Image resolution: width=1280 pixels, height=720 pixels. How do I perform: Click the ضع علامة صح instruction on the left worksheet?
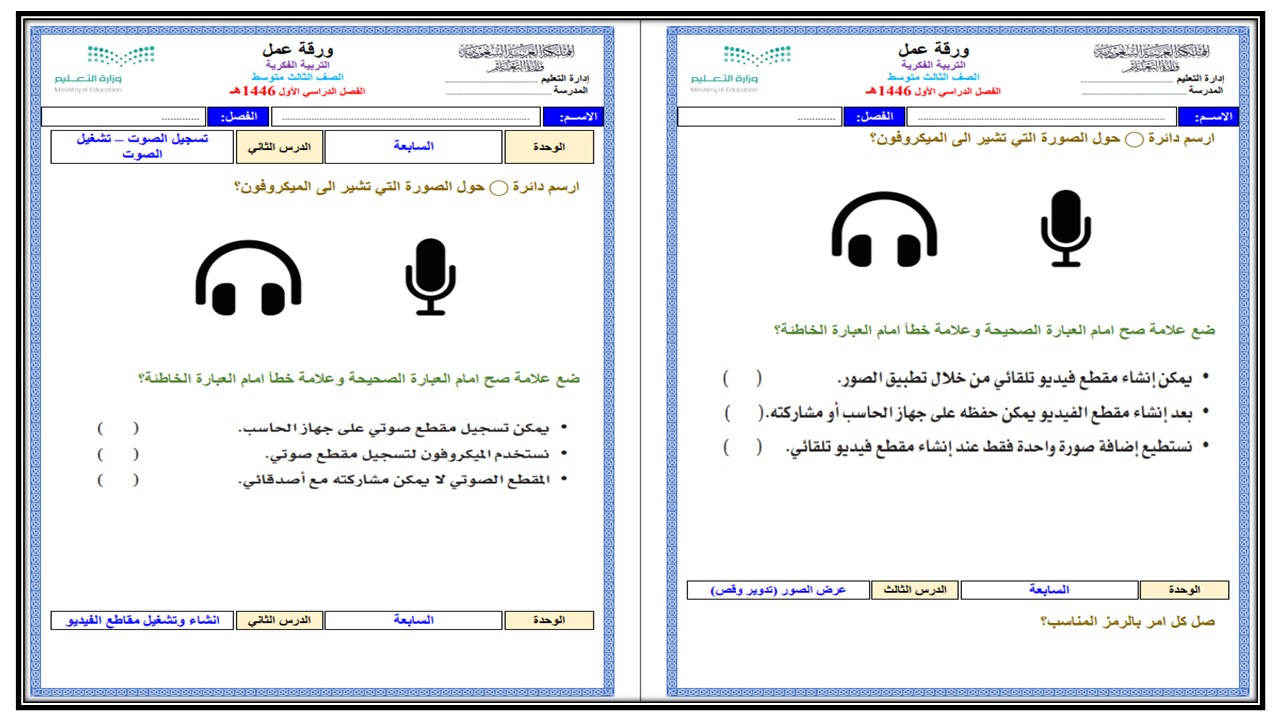click(359, 379)
